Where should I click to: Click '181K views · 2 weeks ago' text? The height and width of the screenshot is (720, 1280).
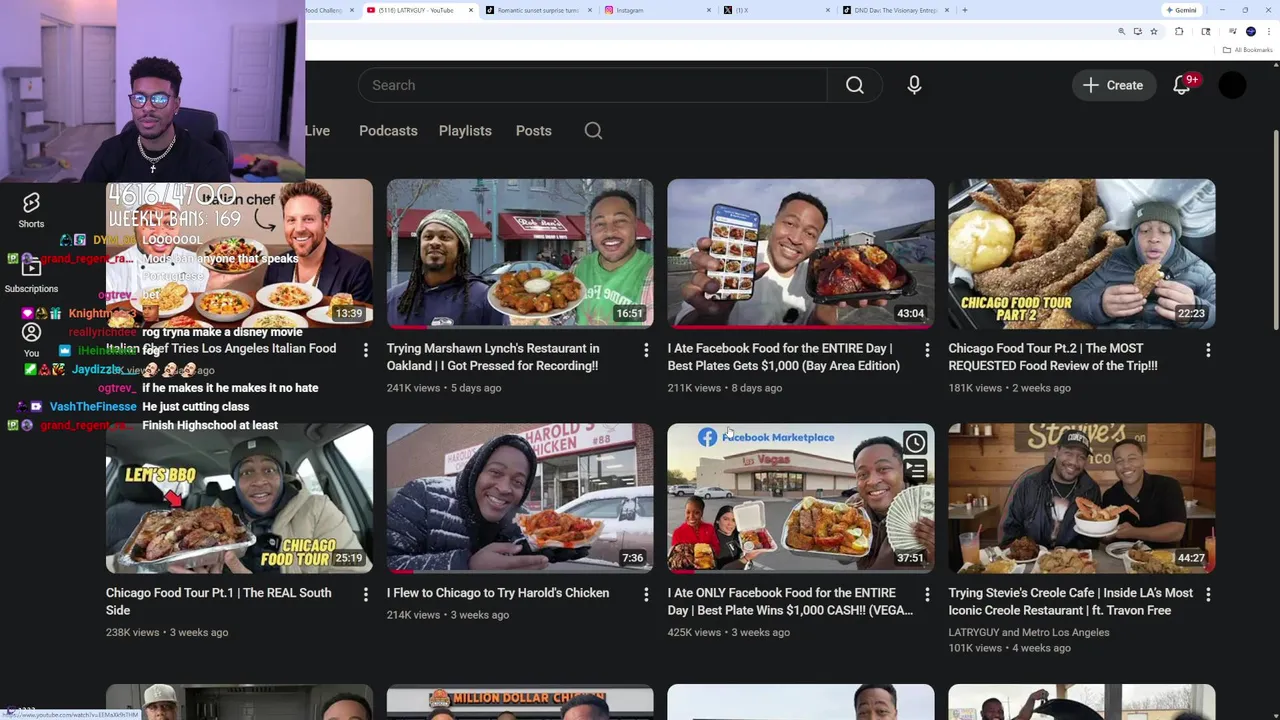click(x=1009, y=388)
